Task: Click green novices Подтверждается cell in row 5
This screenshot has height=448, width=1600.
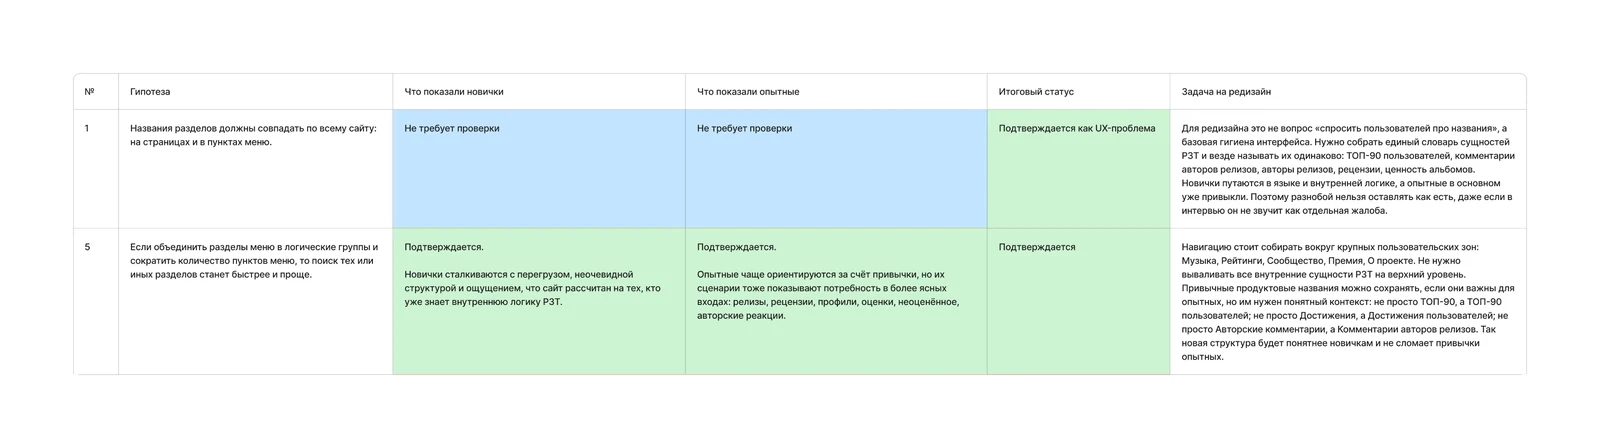Action: point(539,302)
